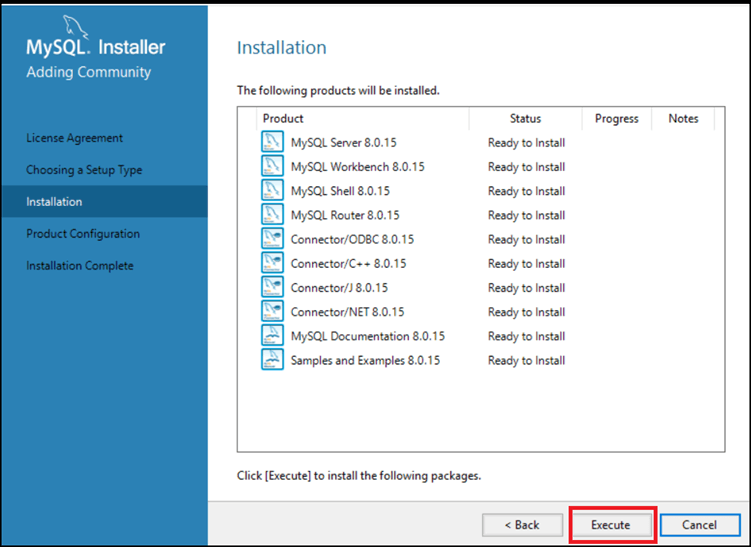This screenshot has width=751, height=547.
Task: Click the MySQL Server 8.0.15 product icon
Action: [x=271, y=142]
